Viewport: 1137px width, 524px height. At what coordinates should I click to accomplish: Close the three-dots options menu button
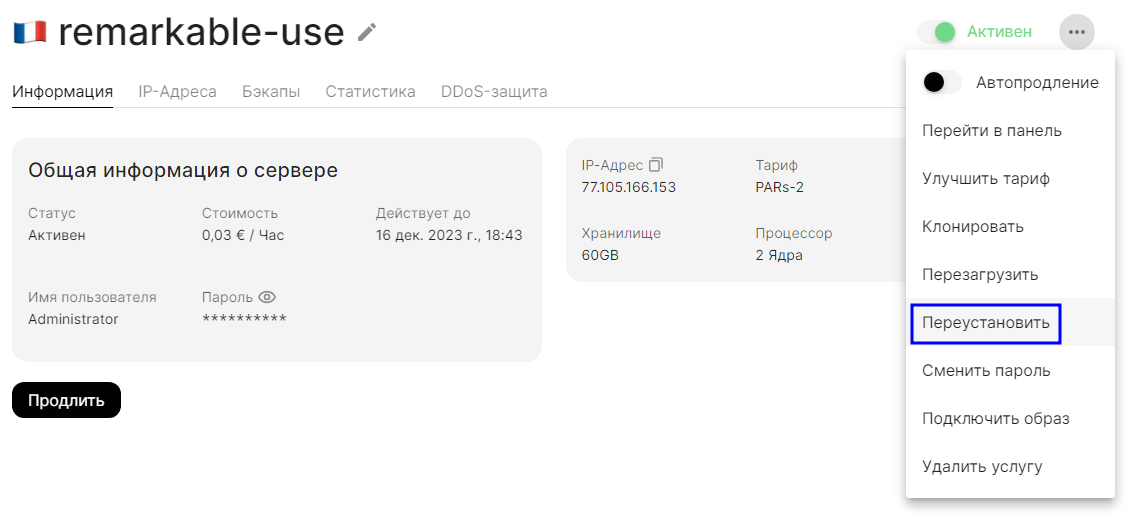tap(1076, 32)
